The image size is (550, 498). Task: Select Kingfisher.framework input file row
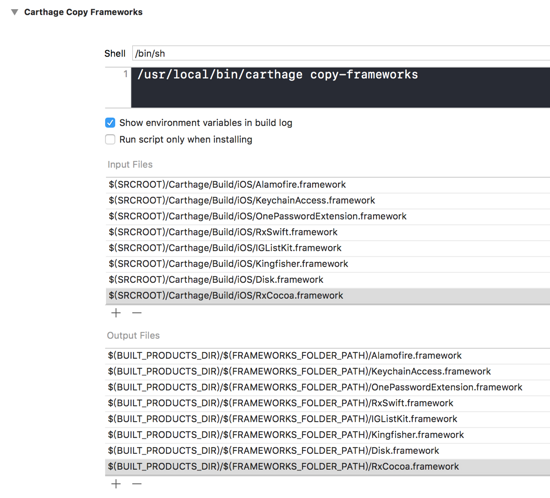point(328,264)
